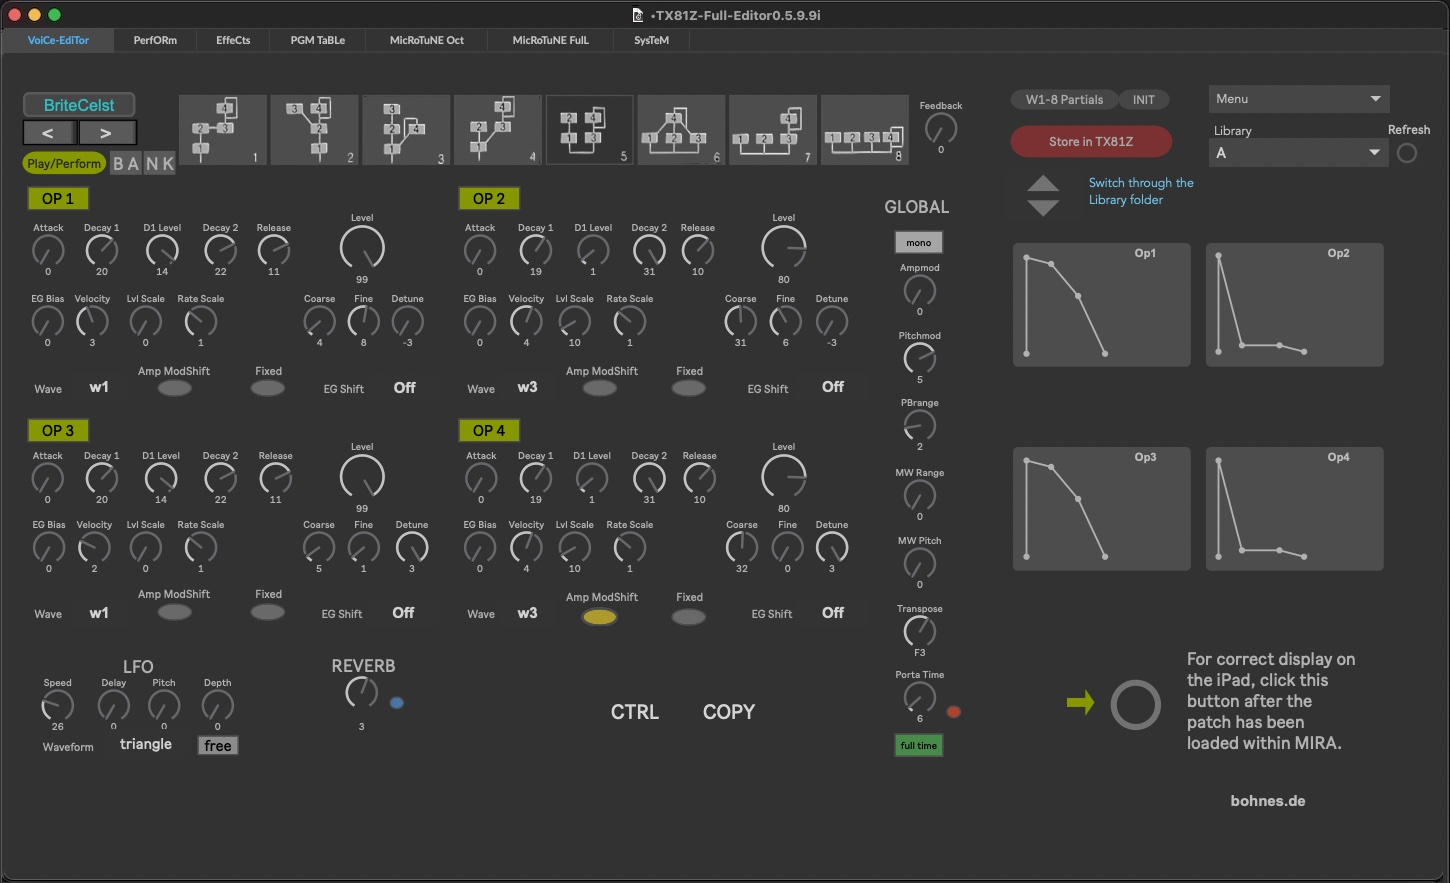Toggle the mono mode button
This screenshot has height=883, width=1450.
pyautogui.click(x=918, y=243)
